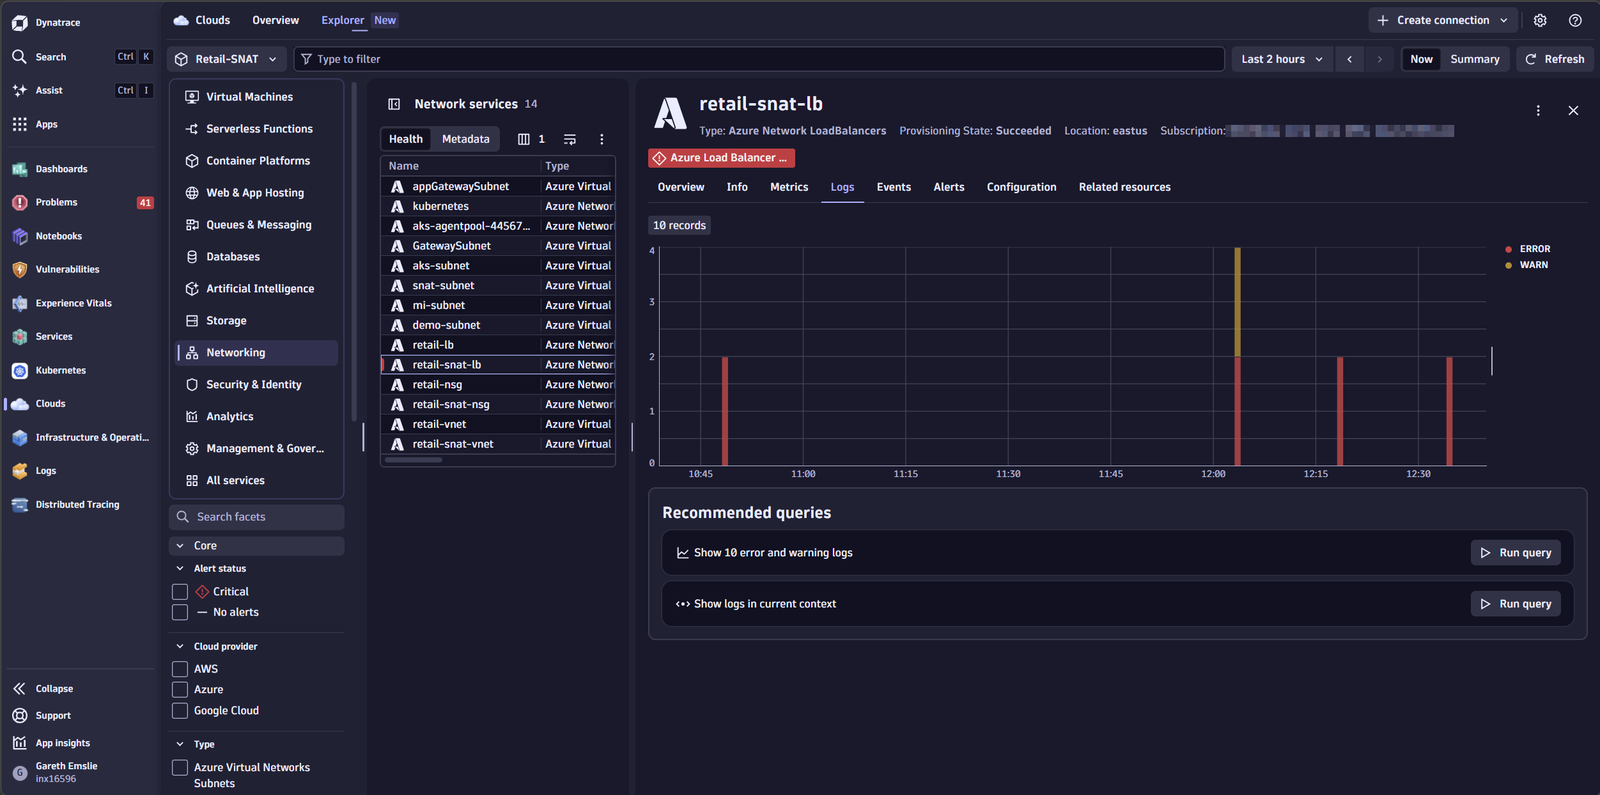Collapse the left navigation sidebar

pos(43,689)
